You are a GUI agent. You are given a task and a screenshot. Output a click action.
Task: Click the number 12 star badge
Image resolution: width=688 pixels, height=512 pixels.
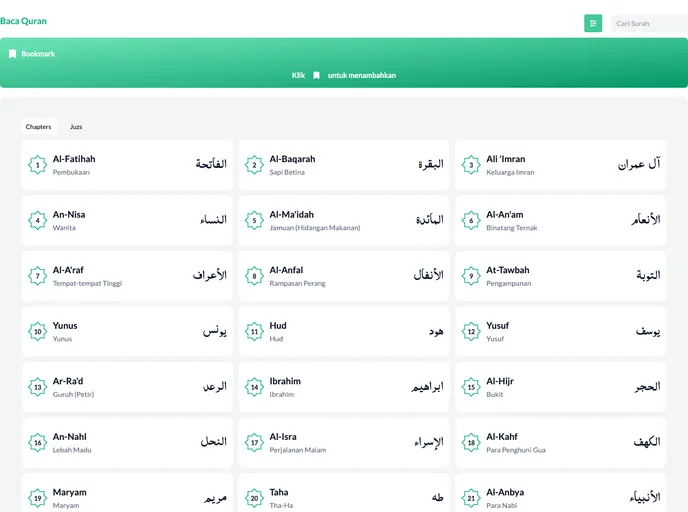[x=471, y=332]
